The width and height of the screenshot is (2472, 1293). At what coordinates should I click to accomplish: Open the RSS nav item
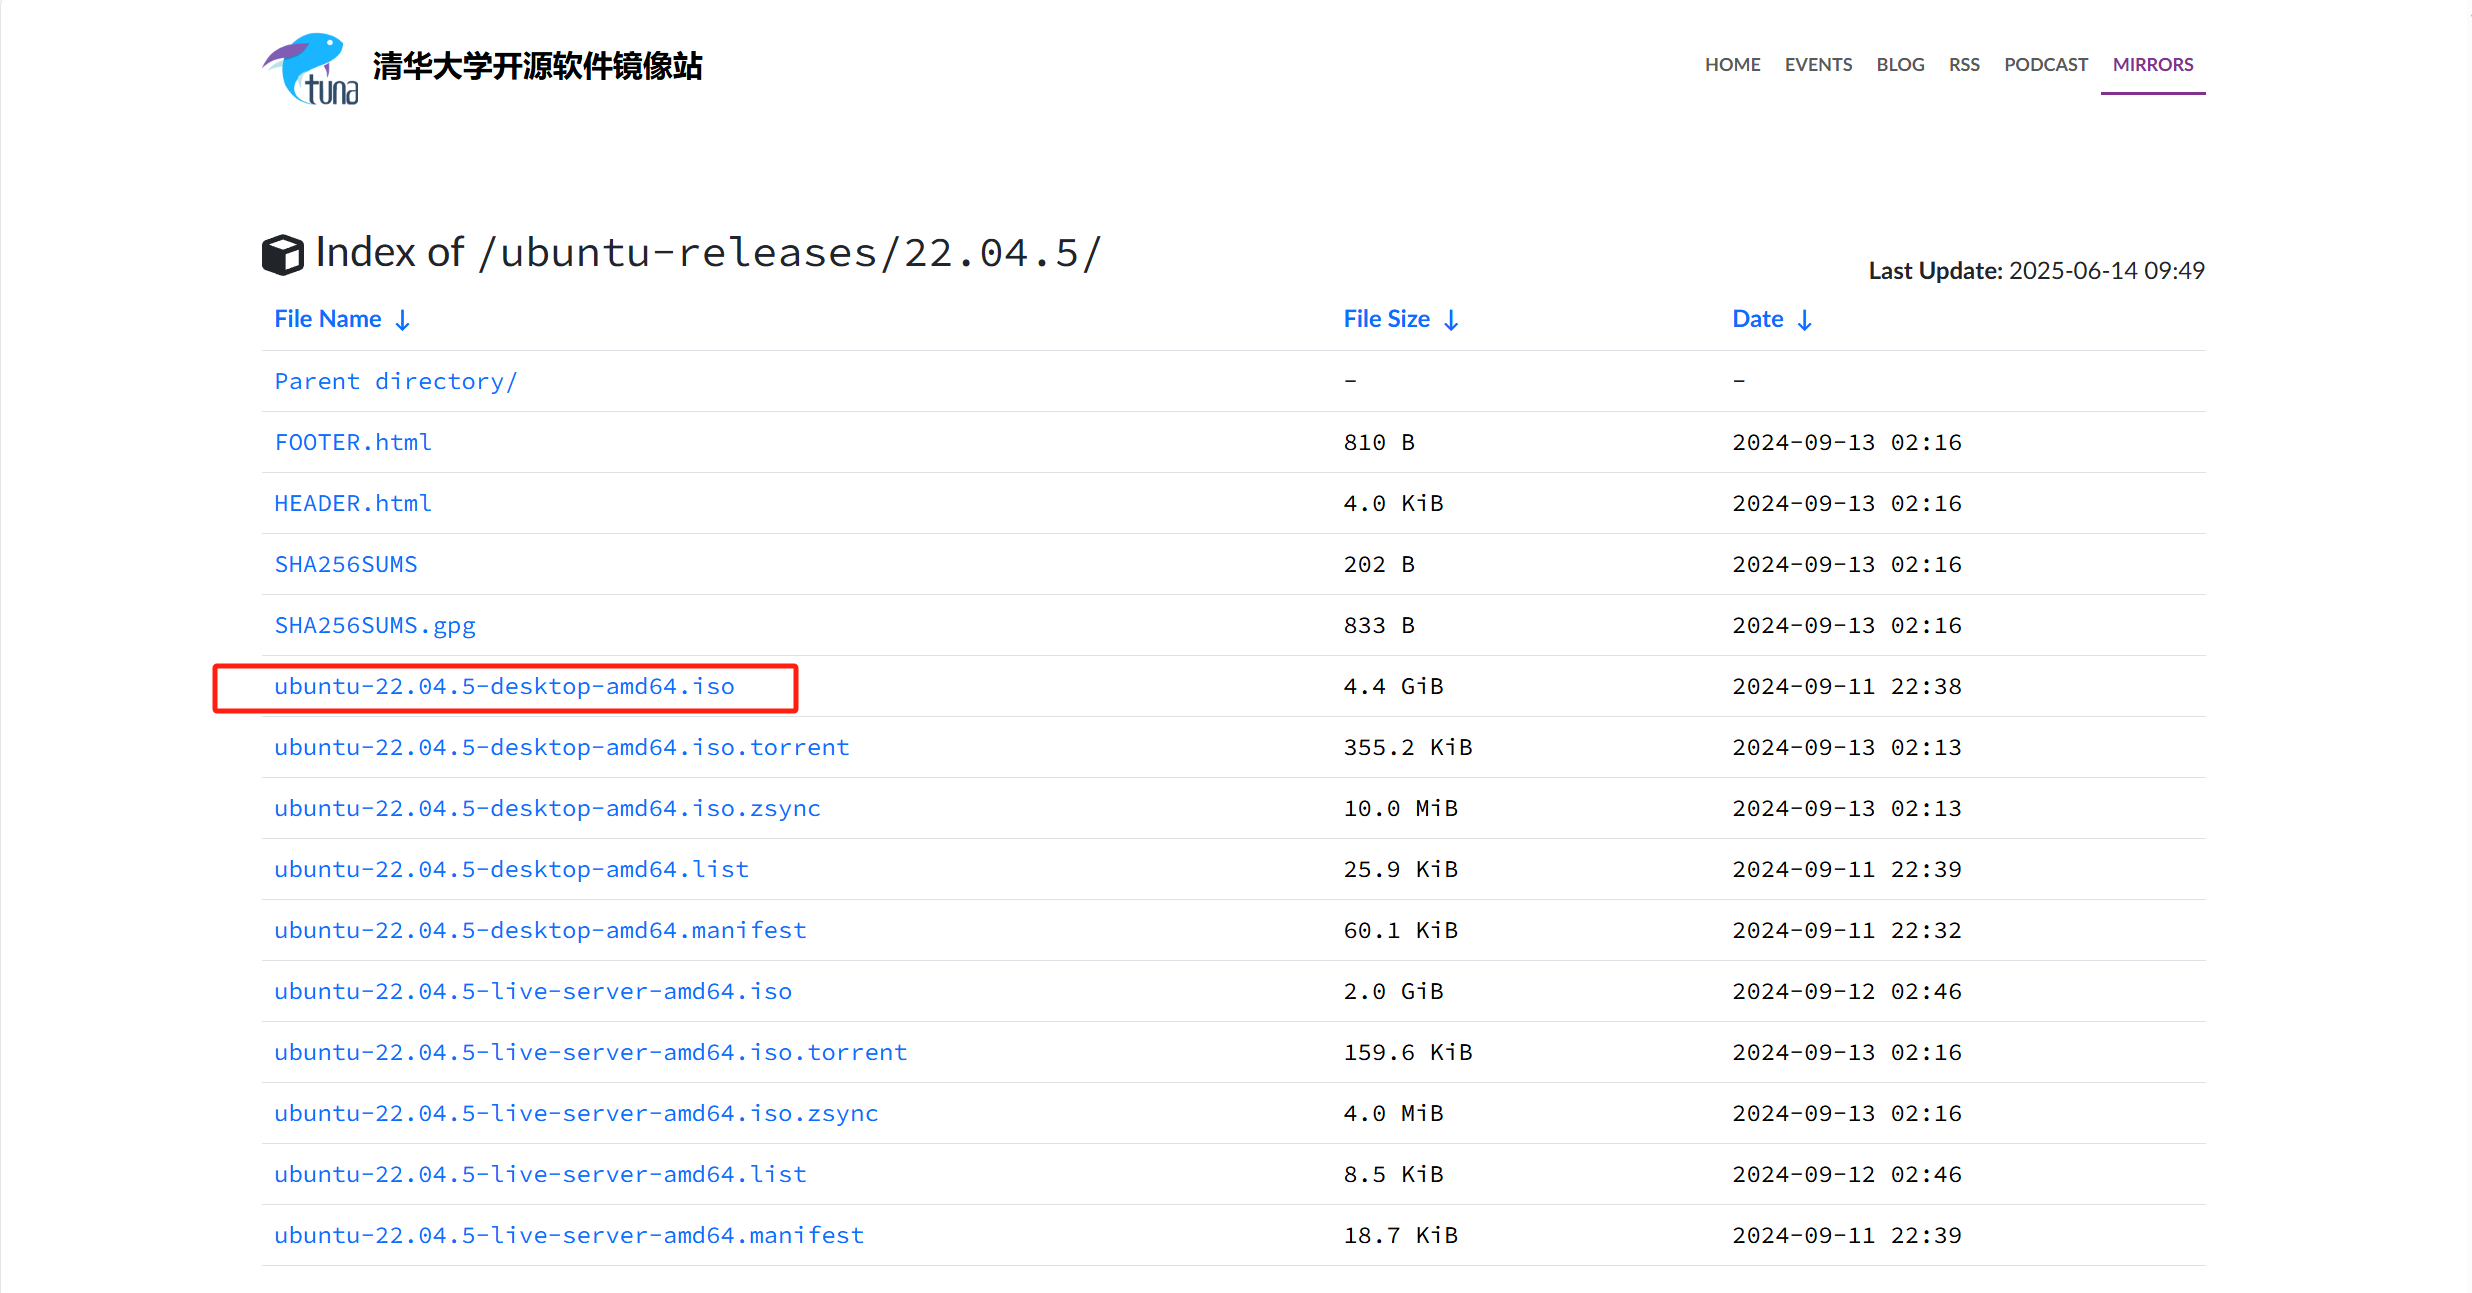tap(1964, 65)
